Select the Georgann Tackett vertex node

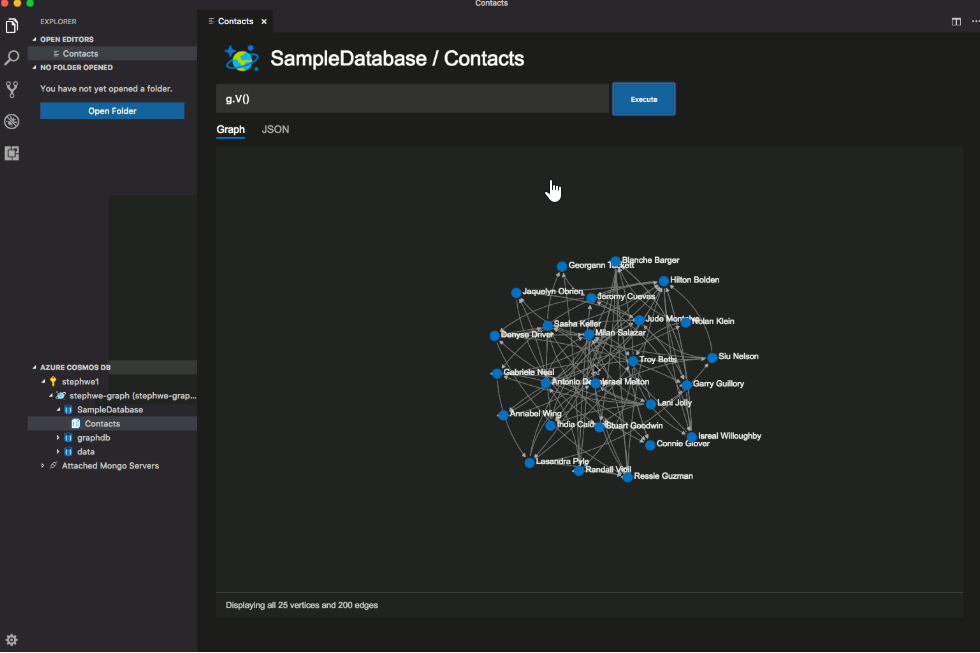[562, 266]
